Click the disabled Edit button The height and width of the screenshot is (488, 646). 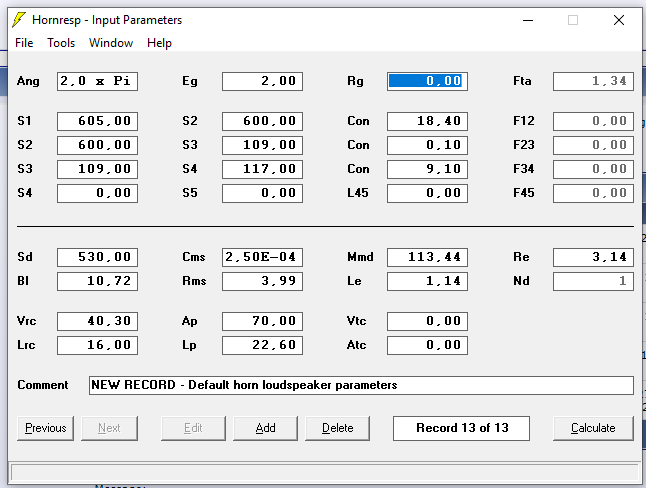click(193, 428)
